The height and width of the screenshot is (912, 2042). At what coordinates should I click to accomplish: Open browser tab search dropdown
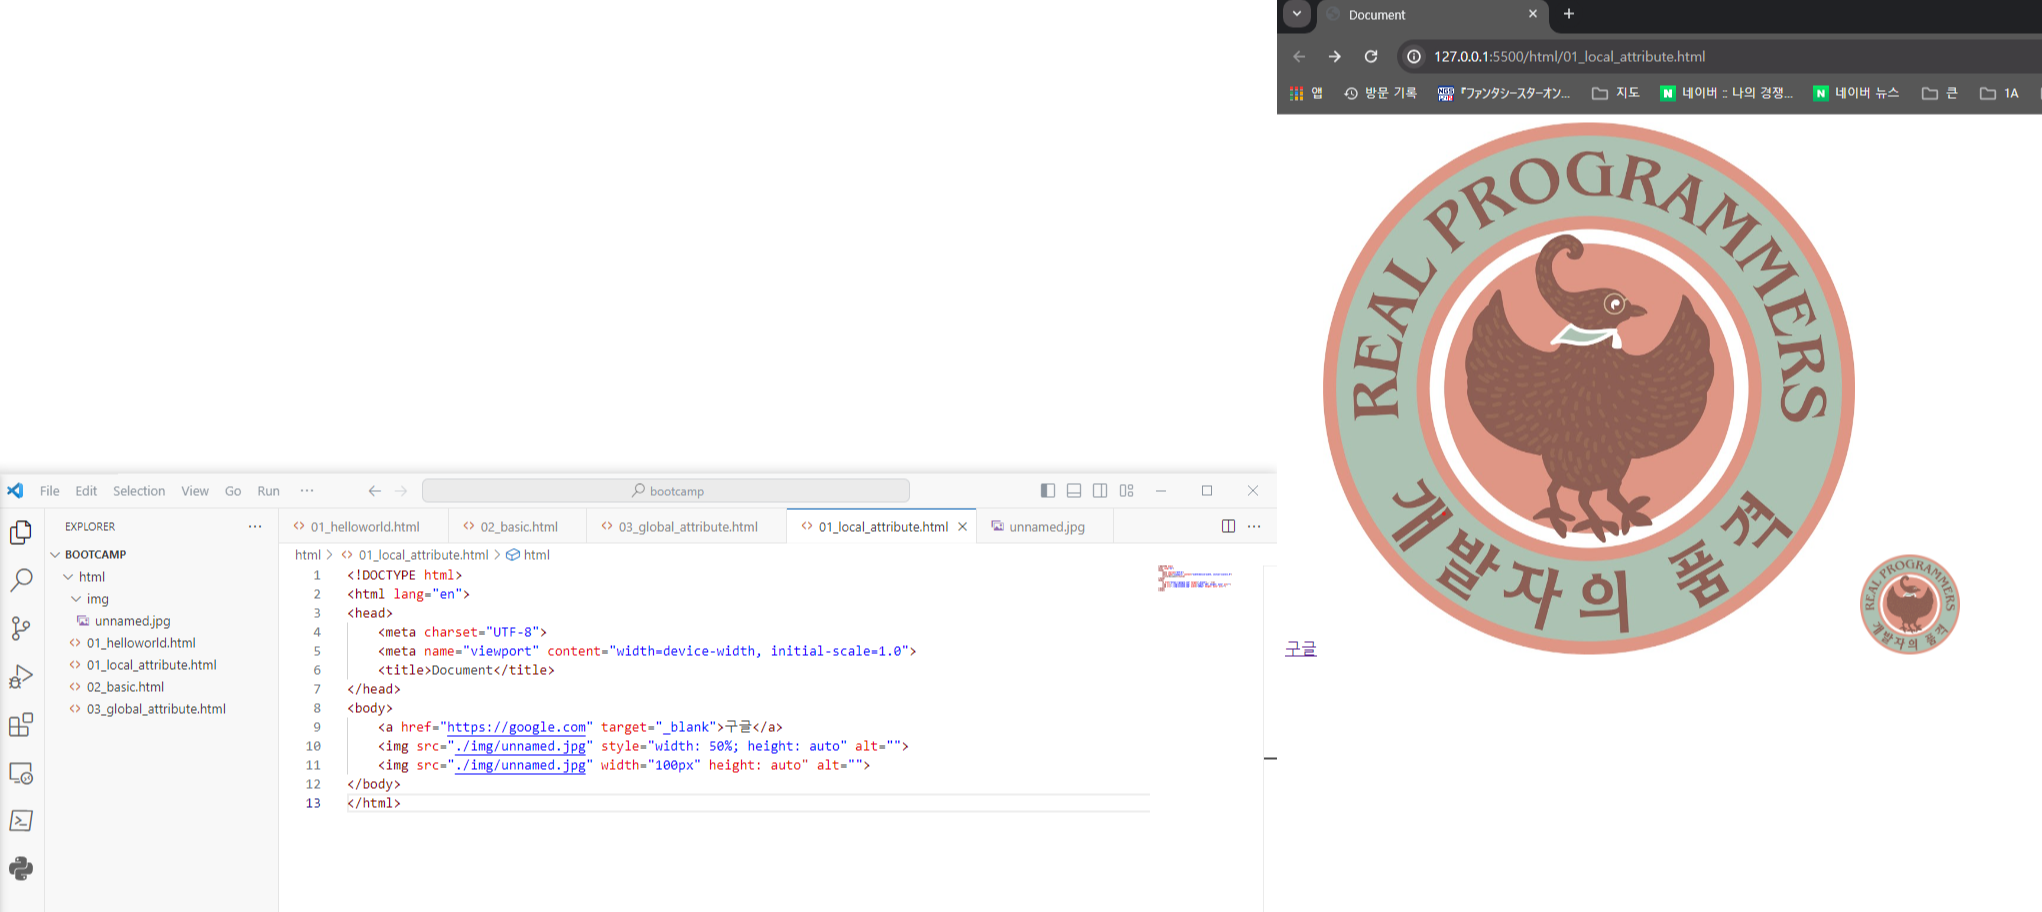(x=1297, y=14)
